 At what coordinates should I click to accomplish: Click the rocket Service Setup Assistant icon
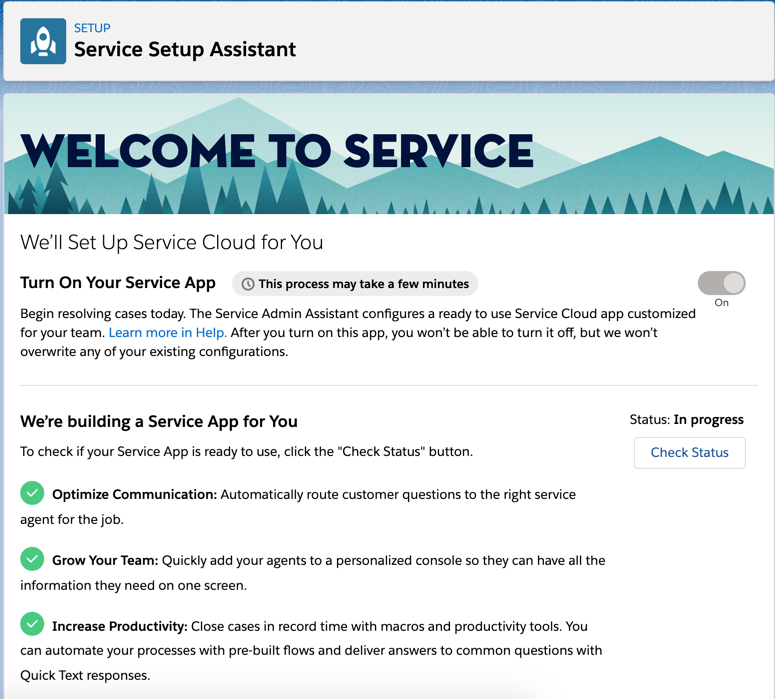click(43, 41)
